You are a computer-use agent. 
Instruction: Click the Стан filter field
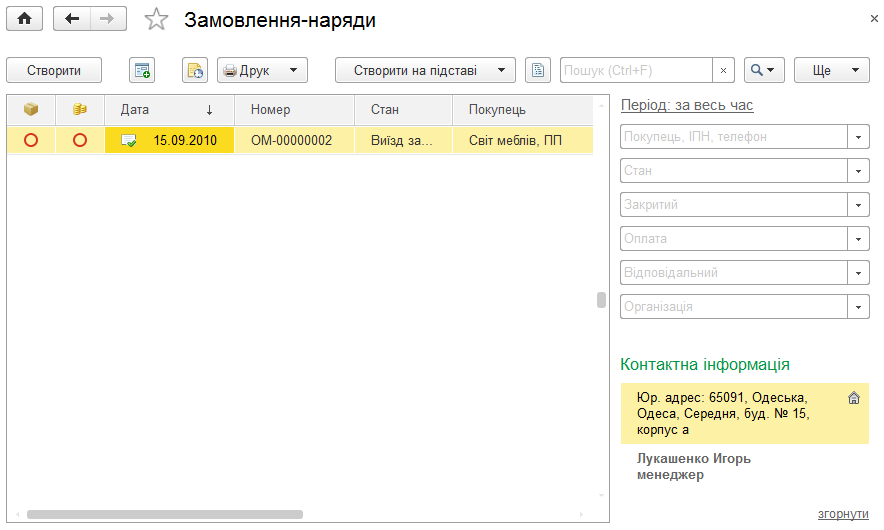click(x=733, y=171)
